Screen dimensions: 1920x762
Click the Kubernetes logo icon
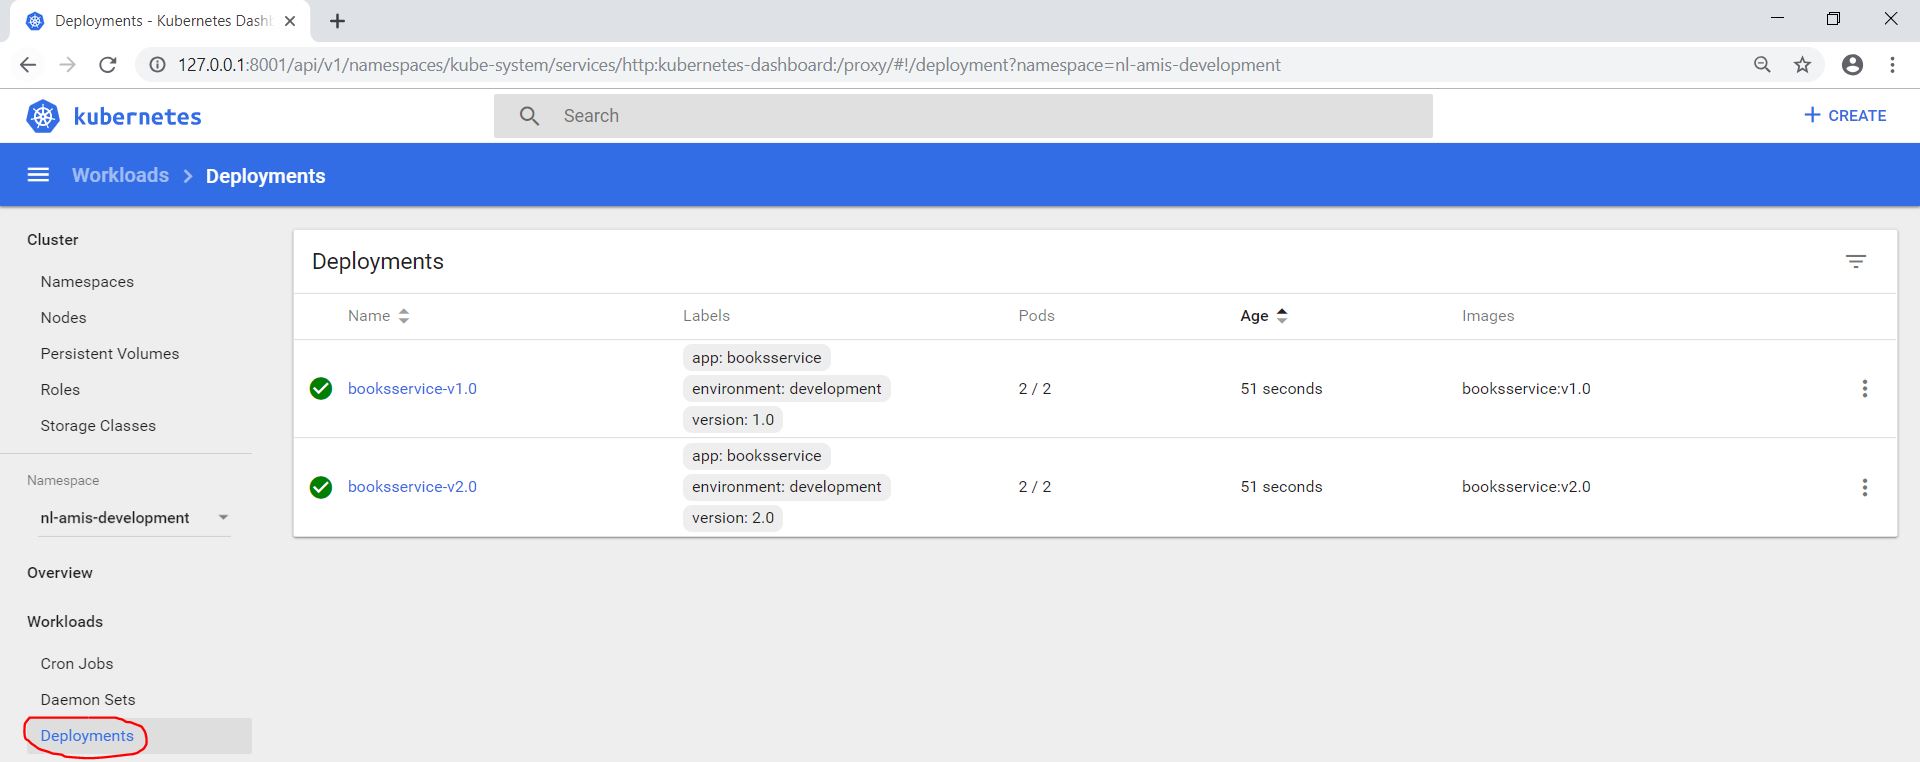click(43, 117)
